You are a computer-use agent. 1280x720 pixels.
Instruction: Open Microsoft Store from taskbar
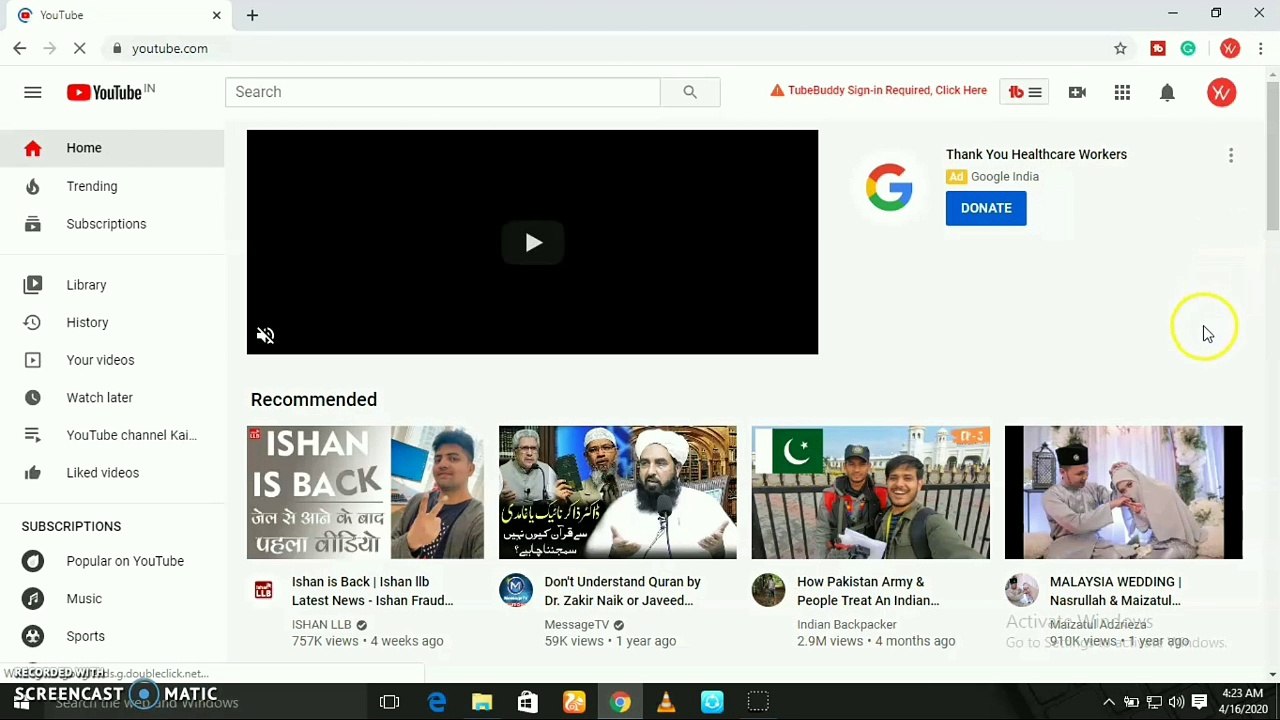[x=528, y=702]
